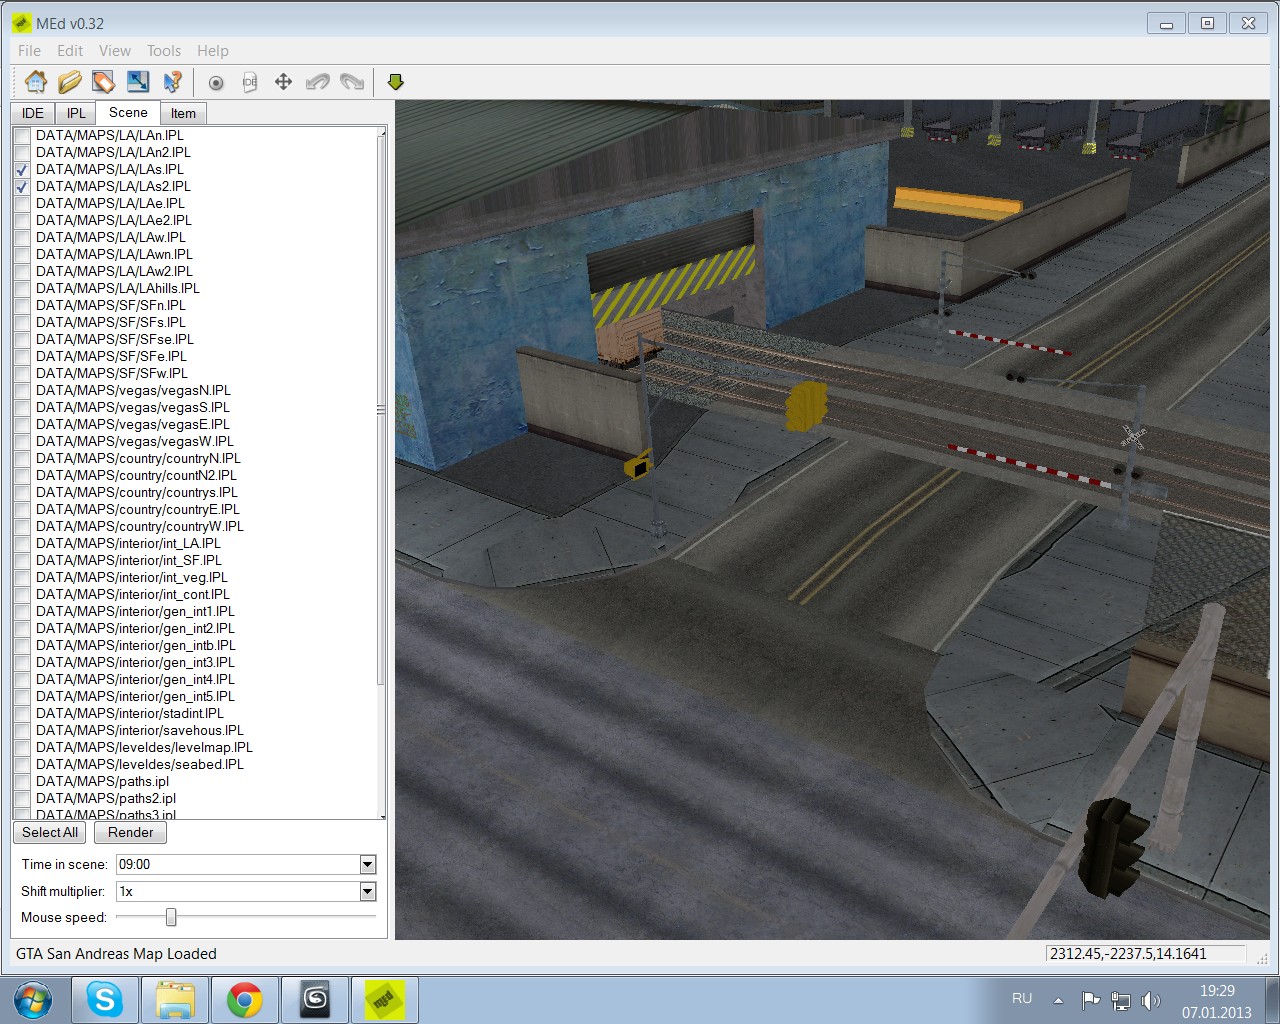The height and width of the screenshot is (1024, 1280).
Task: Open File Explorer from the taskbar
Action: (175, 999)
